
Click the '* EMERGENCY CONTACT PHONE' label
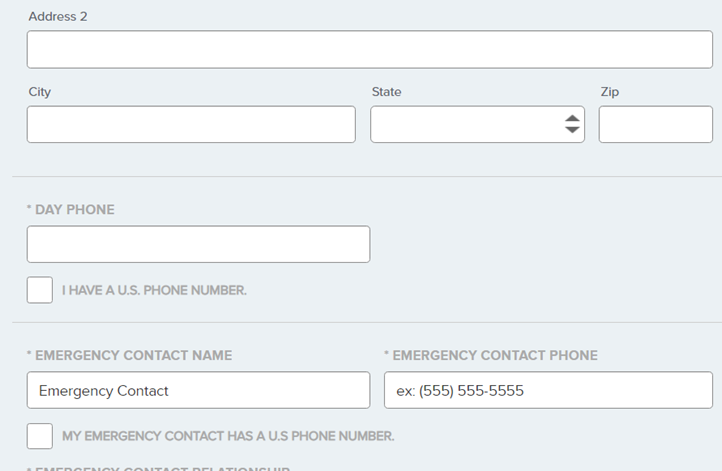(x=491, y=355)
